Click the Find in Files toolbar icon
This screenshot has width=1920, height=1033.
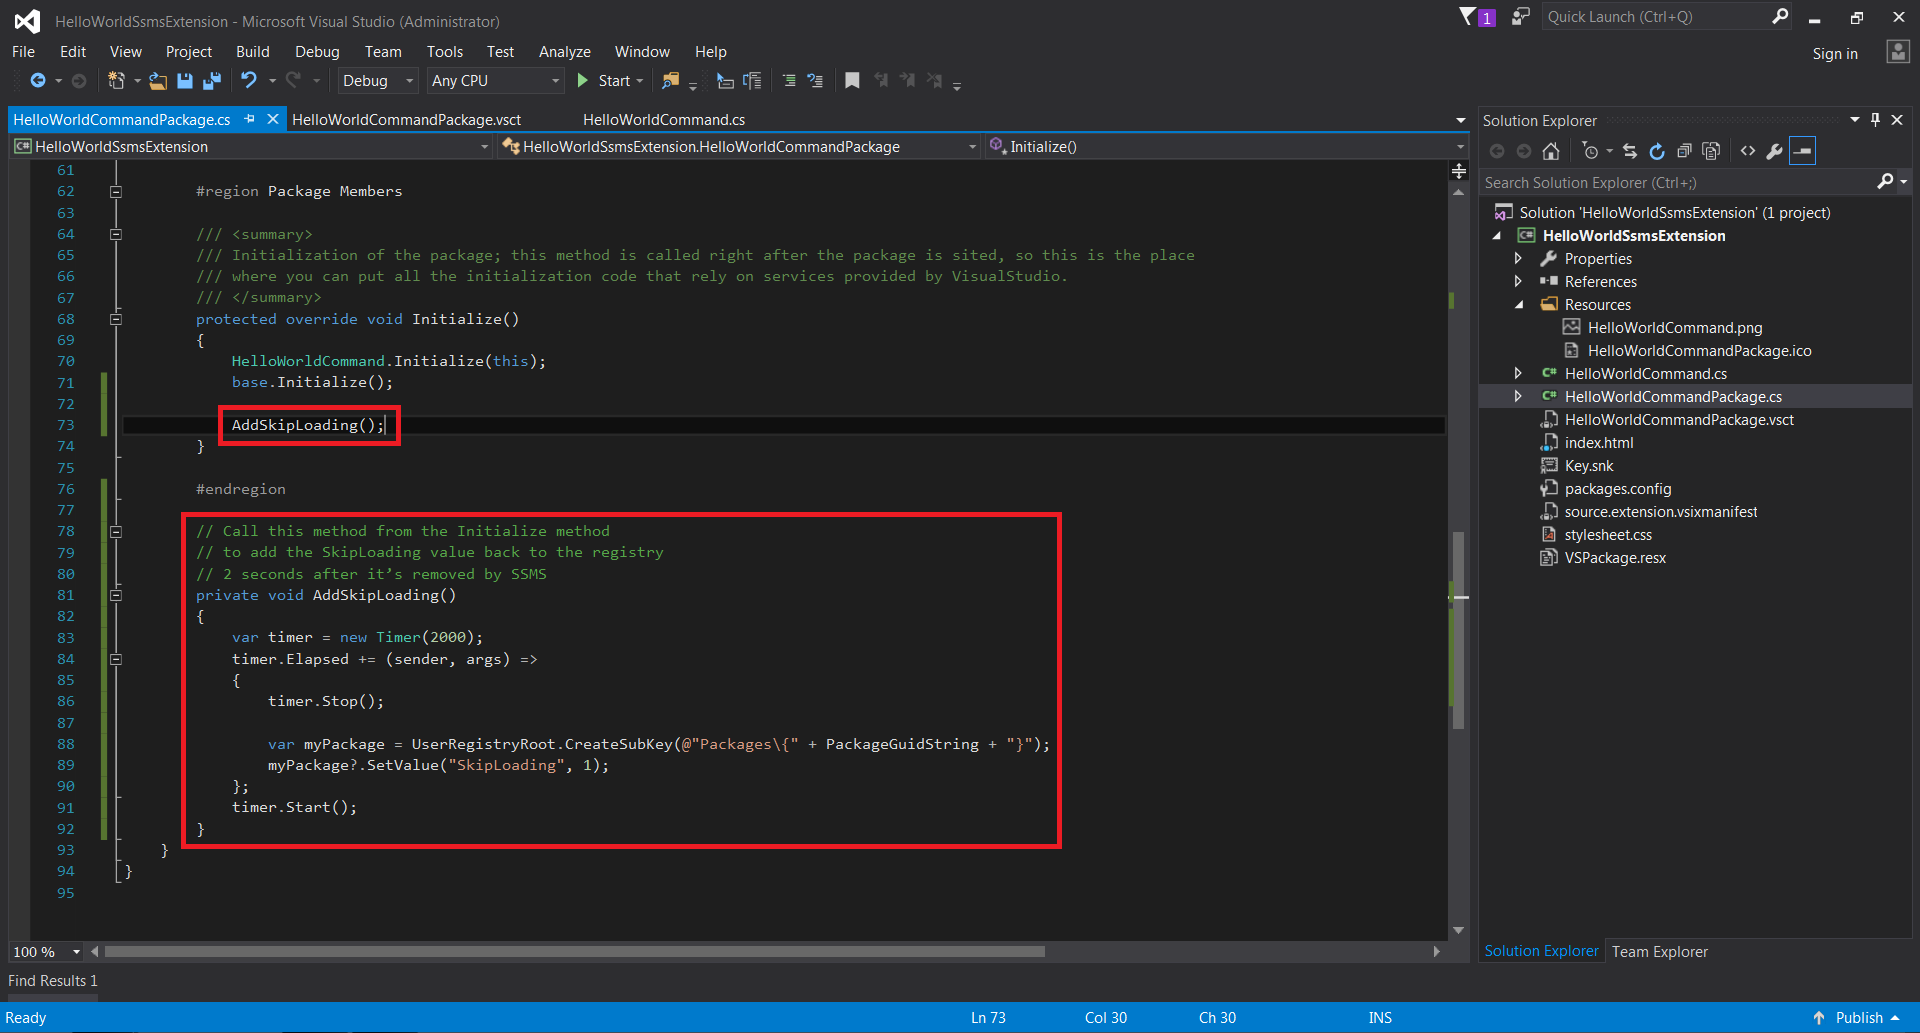670,81
